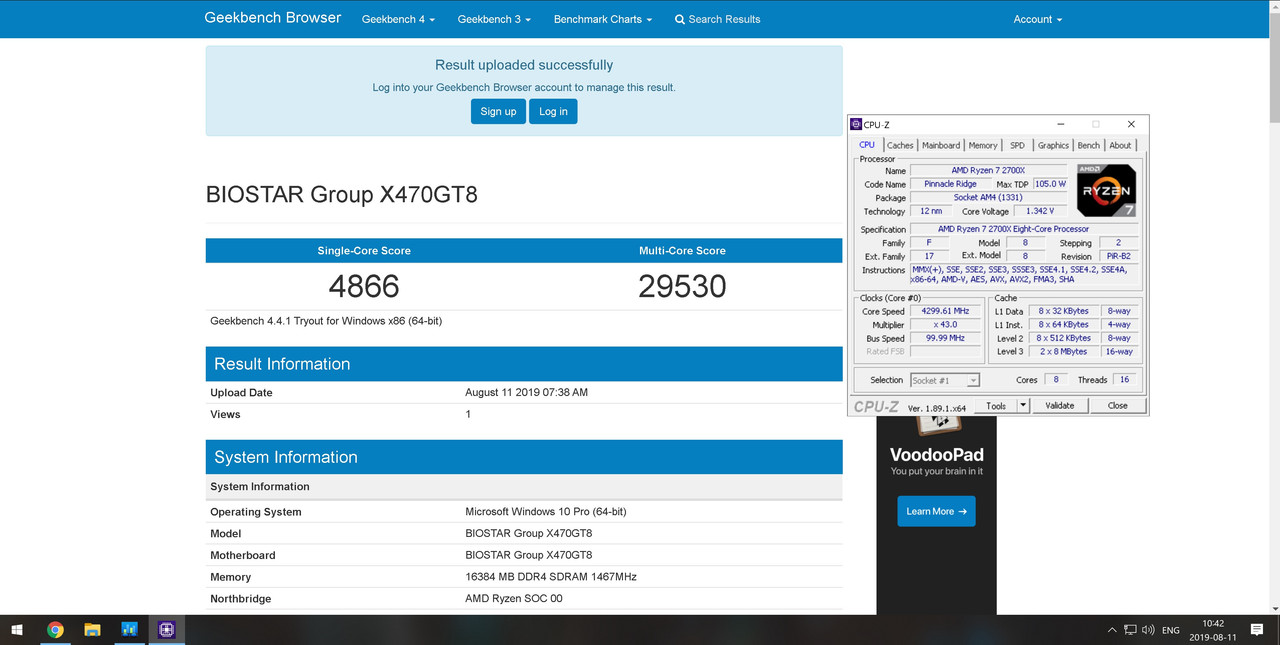Click the Threads value 16
1280x645 pixels.
(1125, 380)
